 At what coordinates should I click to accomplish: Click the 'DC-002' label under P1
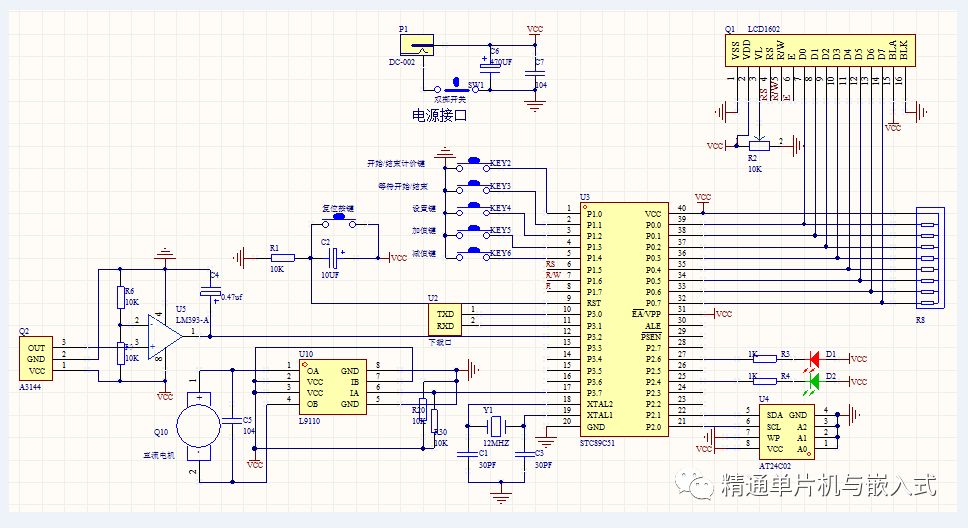tap(402, 62)
